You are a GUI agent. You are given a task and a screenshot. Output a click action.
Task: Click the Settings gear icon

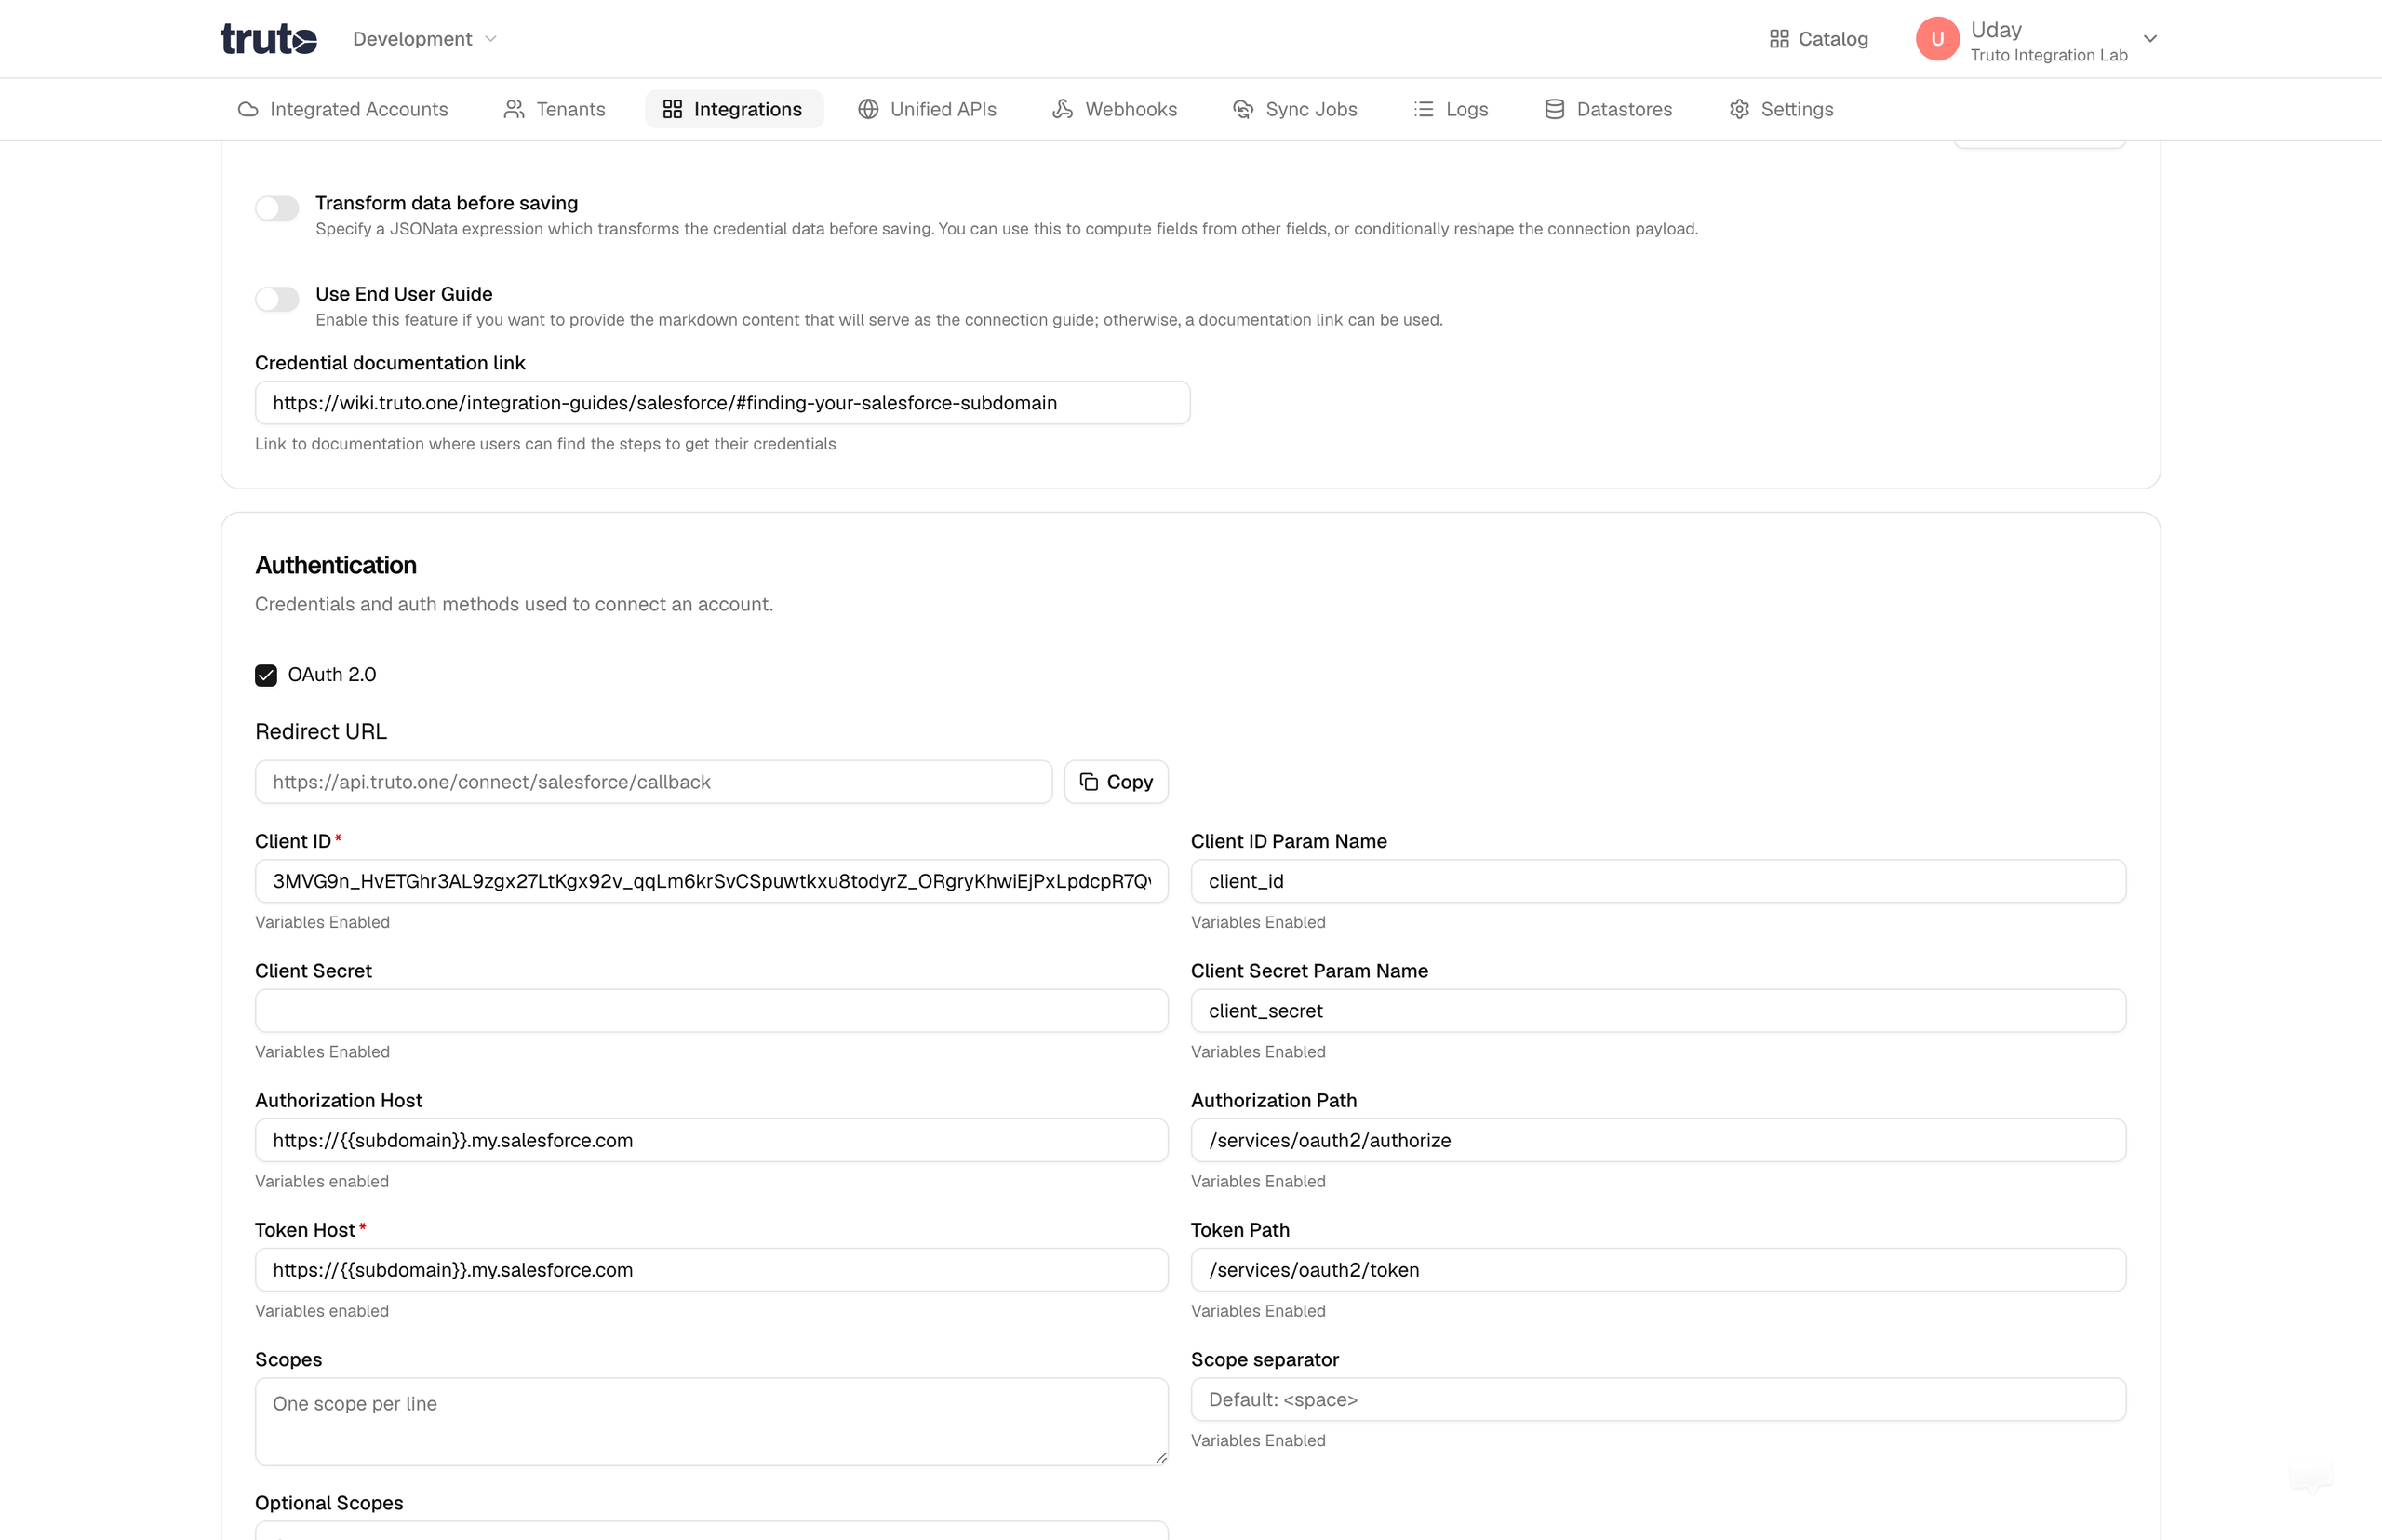coord(1739,109)
